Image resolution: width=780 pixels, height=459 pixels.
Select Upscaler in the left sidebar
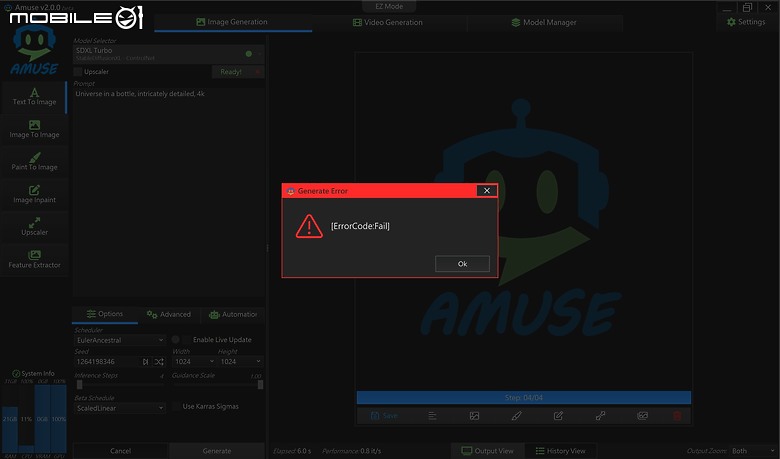click(x=34, y=227)
